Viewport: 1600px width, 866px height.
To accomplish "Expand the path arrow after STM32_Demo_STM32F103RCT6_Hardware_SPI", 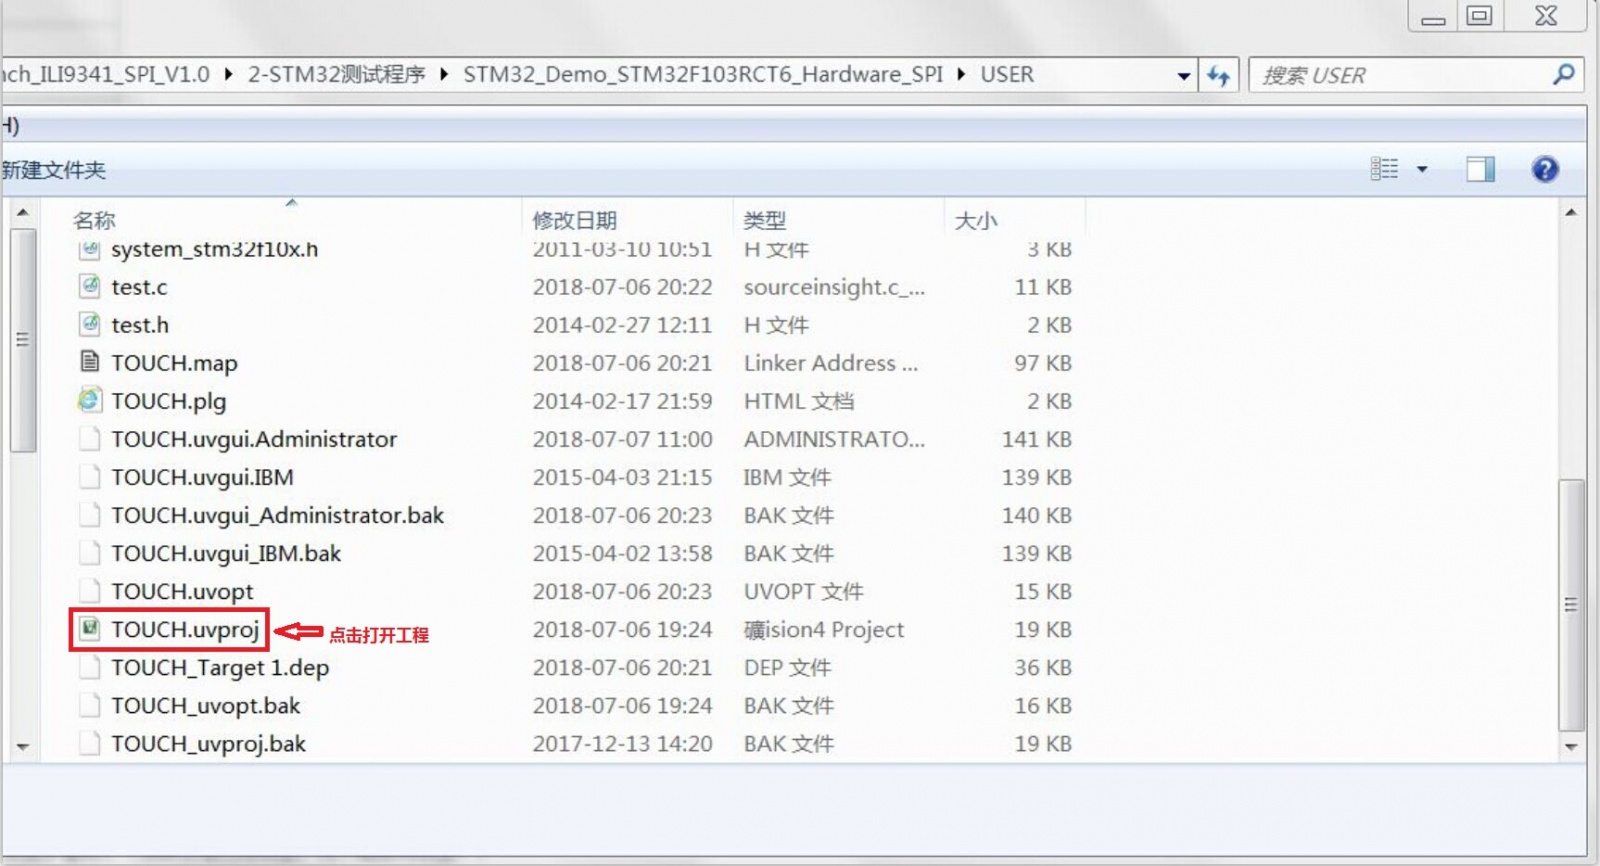I will click(961, 75).
